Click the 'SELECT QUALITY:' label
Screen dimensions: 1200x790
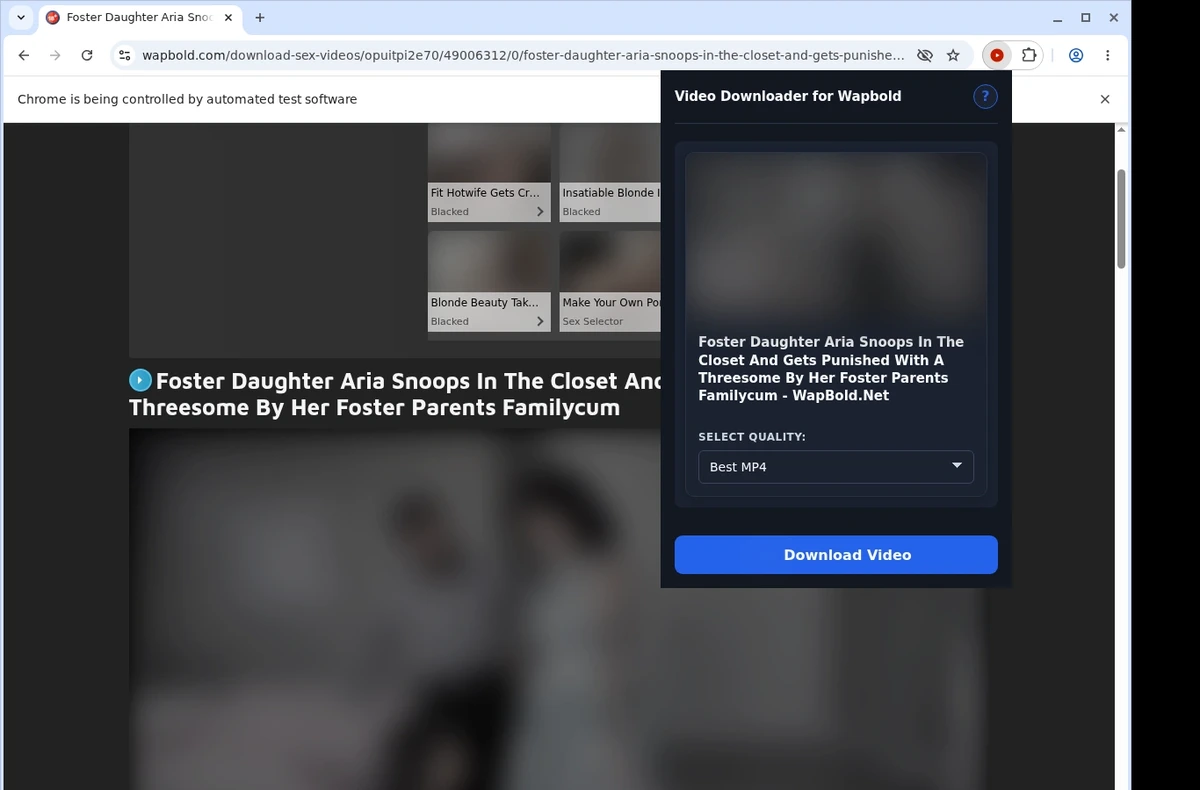tap(752, 437)
